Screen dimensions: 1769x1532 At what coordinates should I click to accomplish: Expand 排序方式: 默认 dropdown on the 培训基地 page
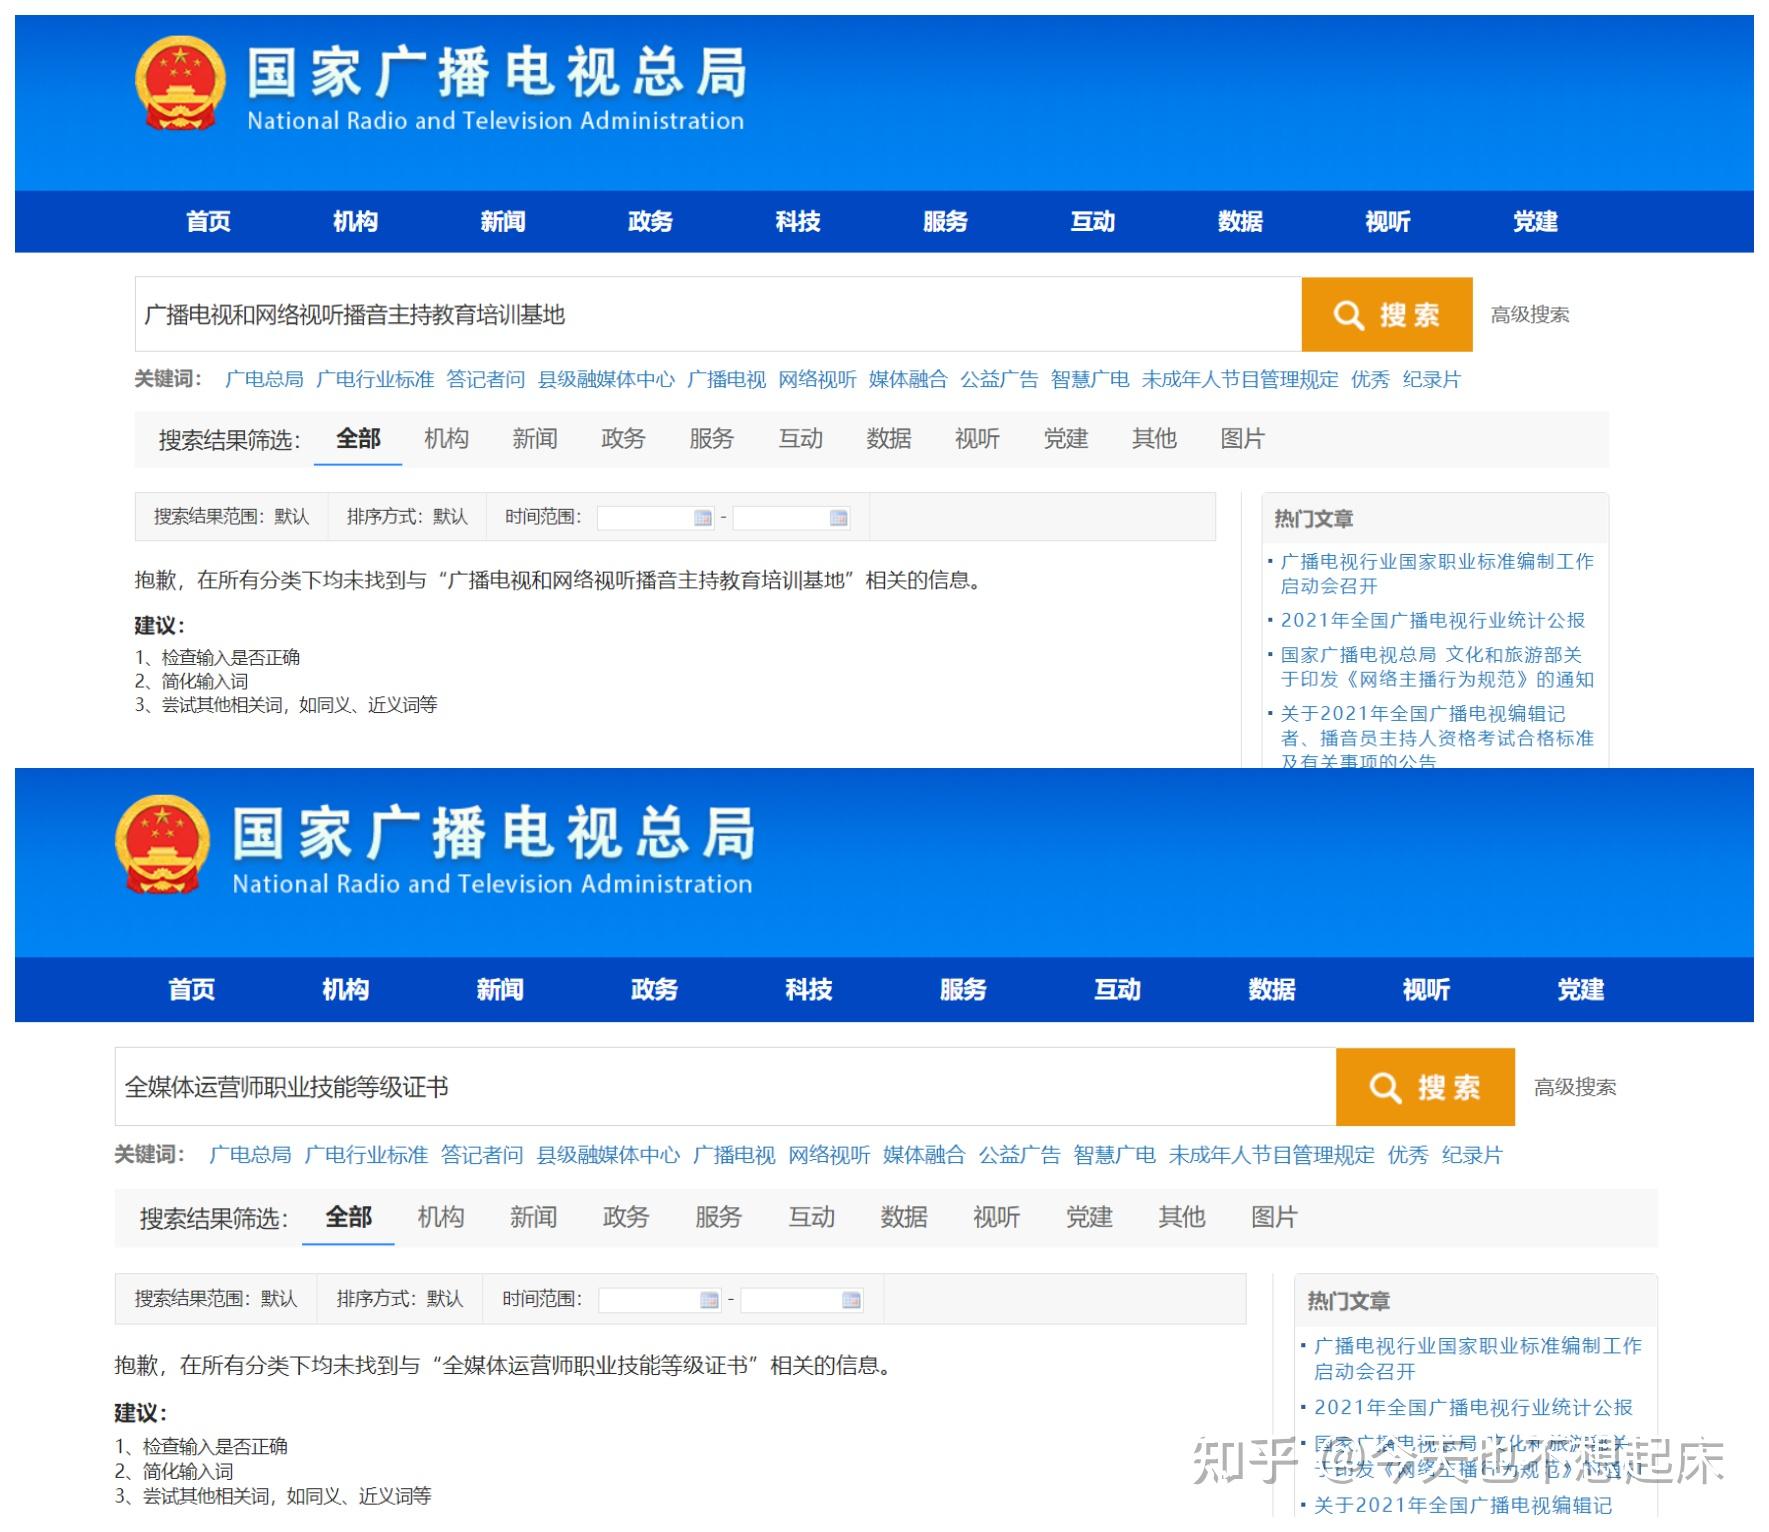click(x=407, y=517)
